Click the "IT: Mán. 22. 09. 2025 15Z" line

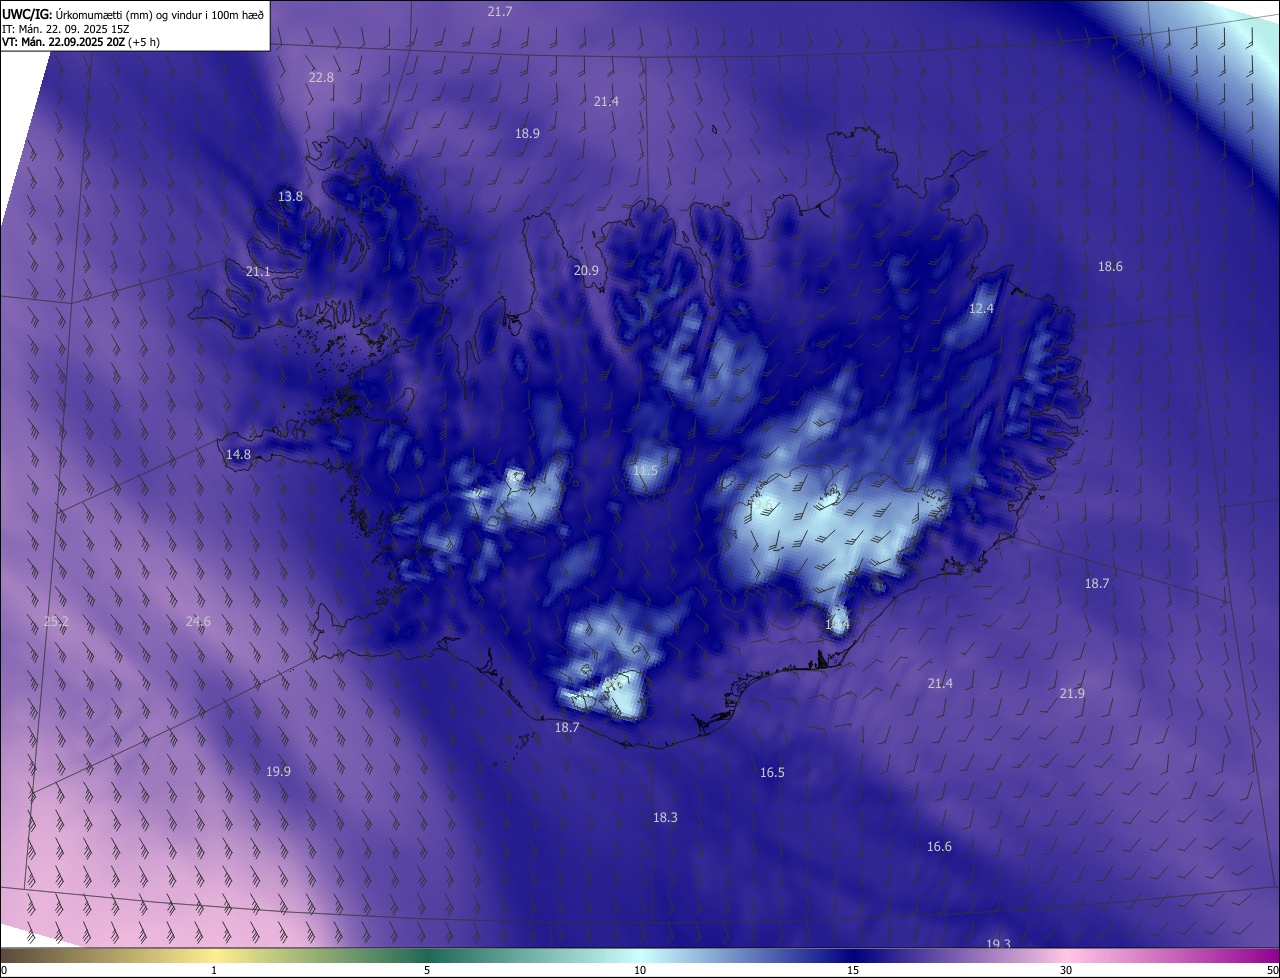pos(67,28)
